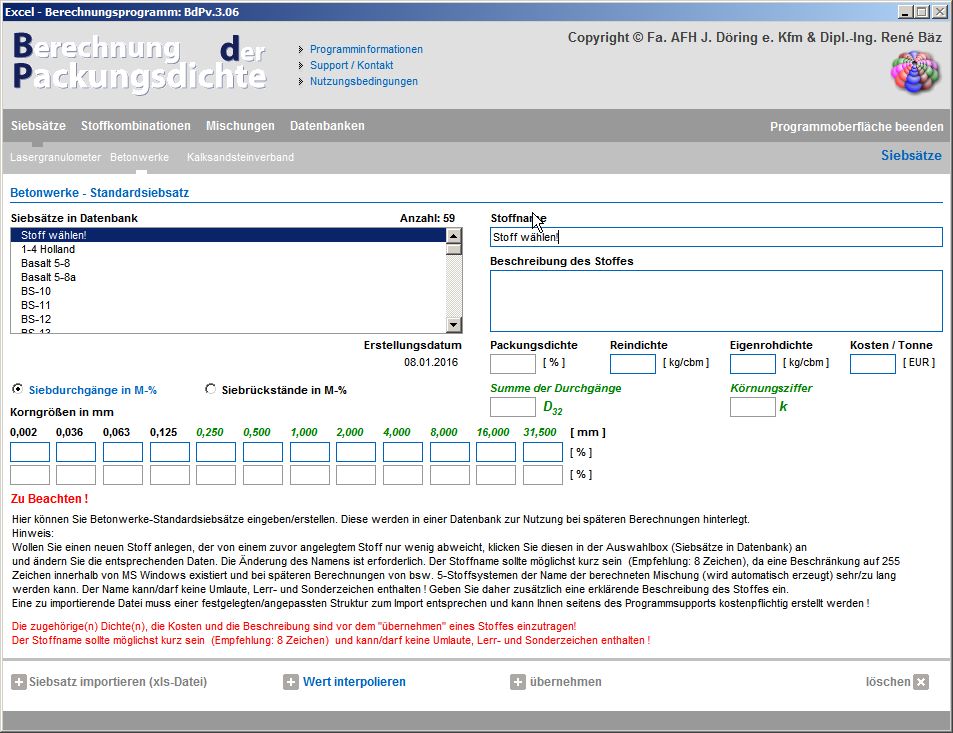
Task: Select 'Stoff wählen!' in the list
Action: tap(229, 235)
